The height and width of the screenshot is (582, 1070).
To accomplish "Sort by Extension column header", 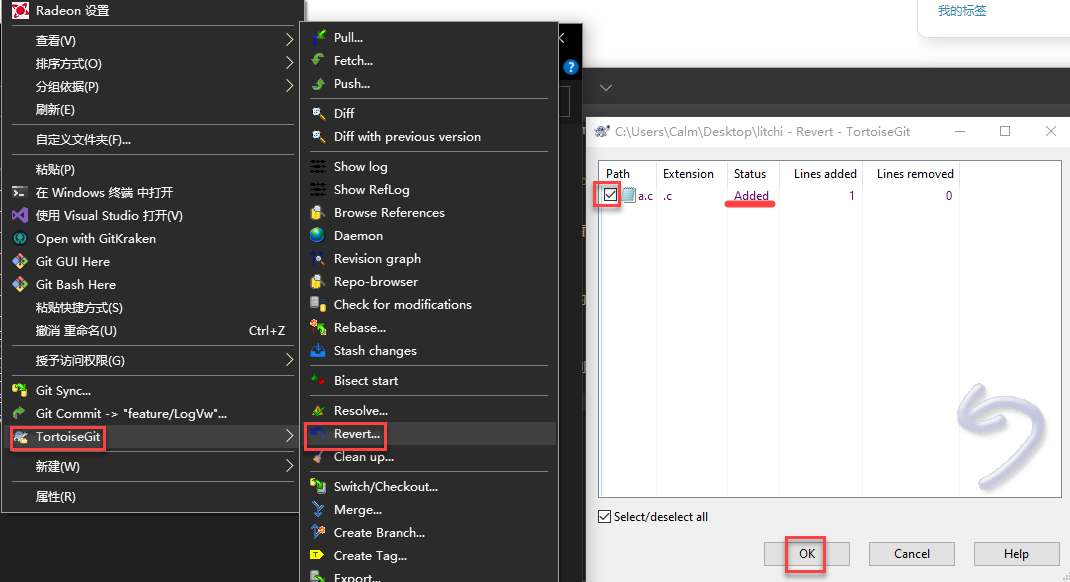I will coord(691,173).
